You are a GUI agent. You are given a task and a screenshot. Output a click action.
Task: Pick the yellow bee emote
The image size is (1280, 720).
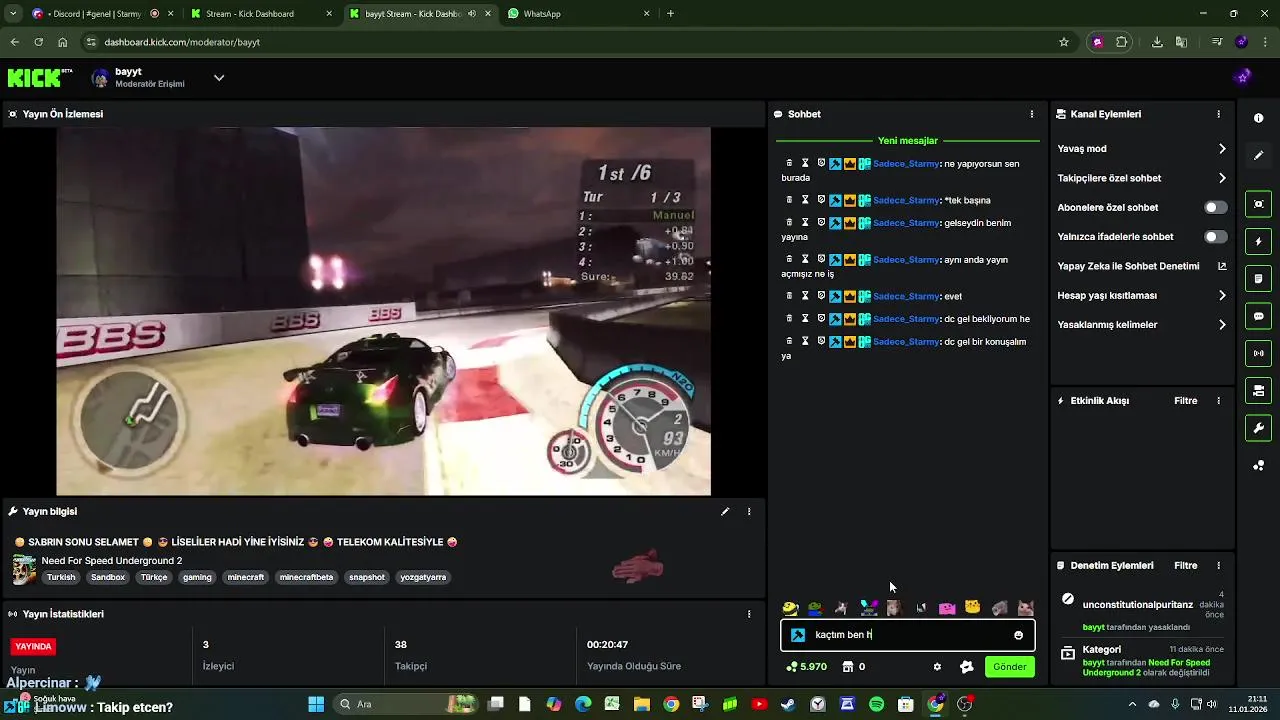pos(790,608)
